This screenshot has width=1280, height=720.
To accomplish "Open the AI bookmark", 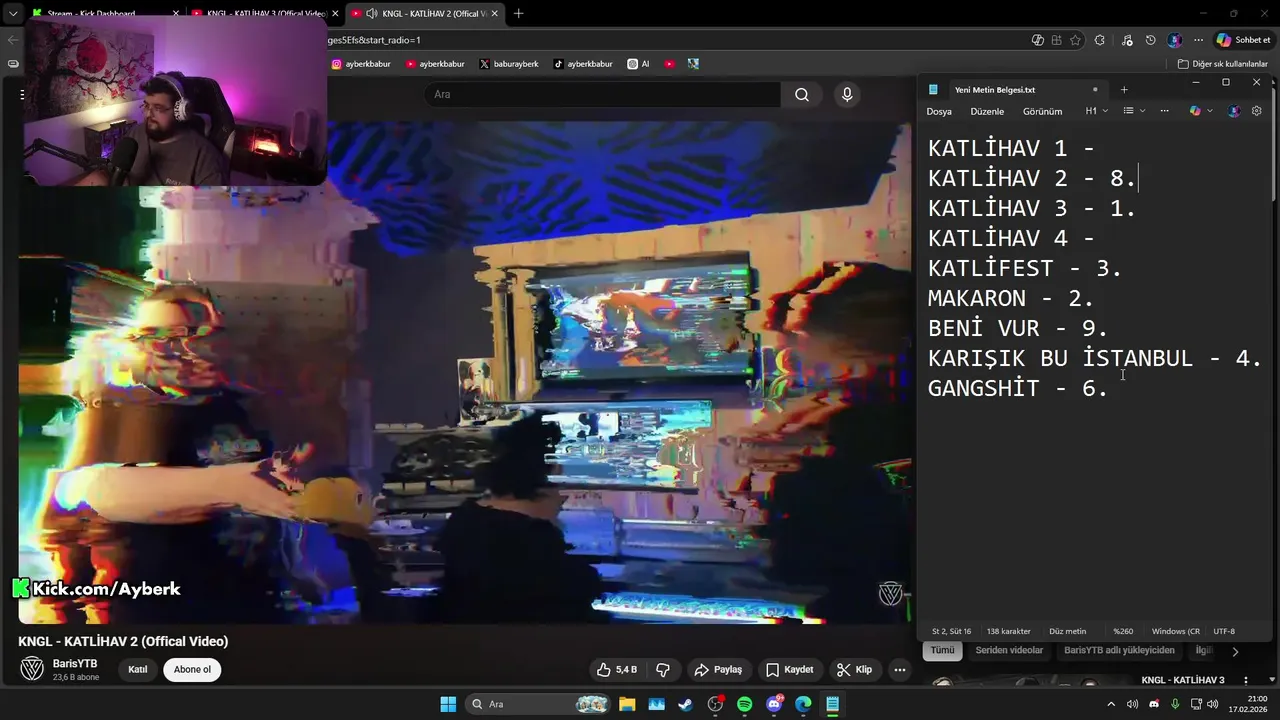I will [638, 64].
